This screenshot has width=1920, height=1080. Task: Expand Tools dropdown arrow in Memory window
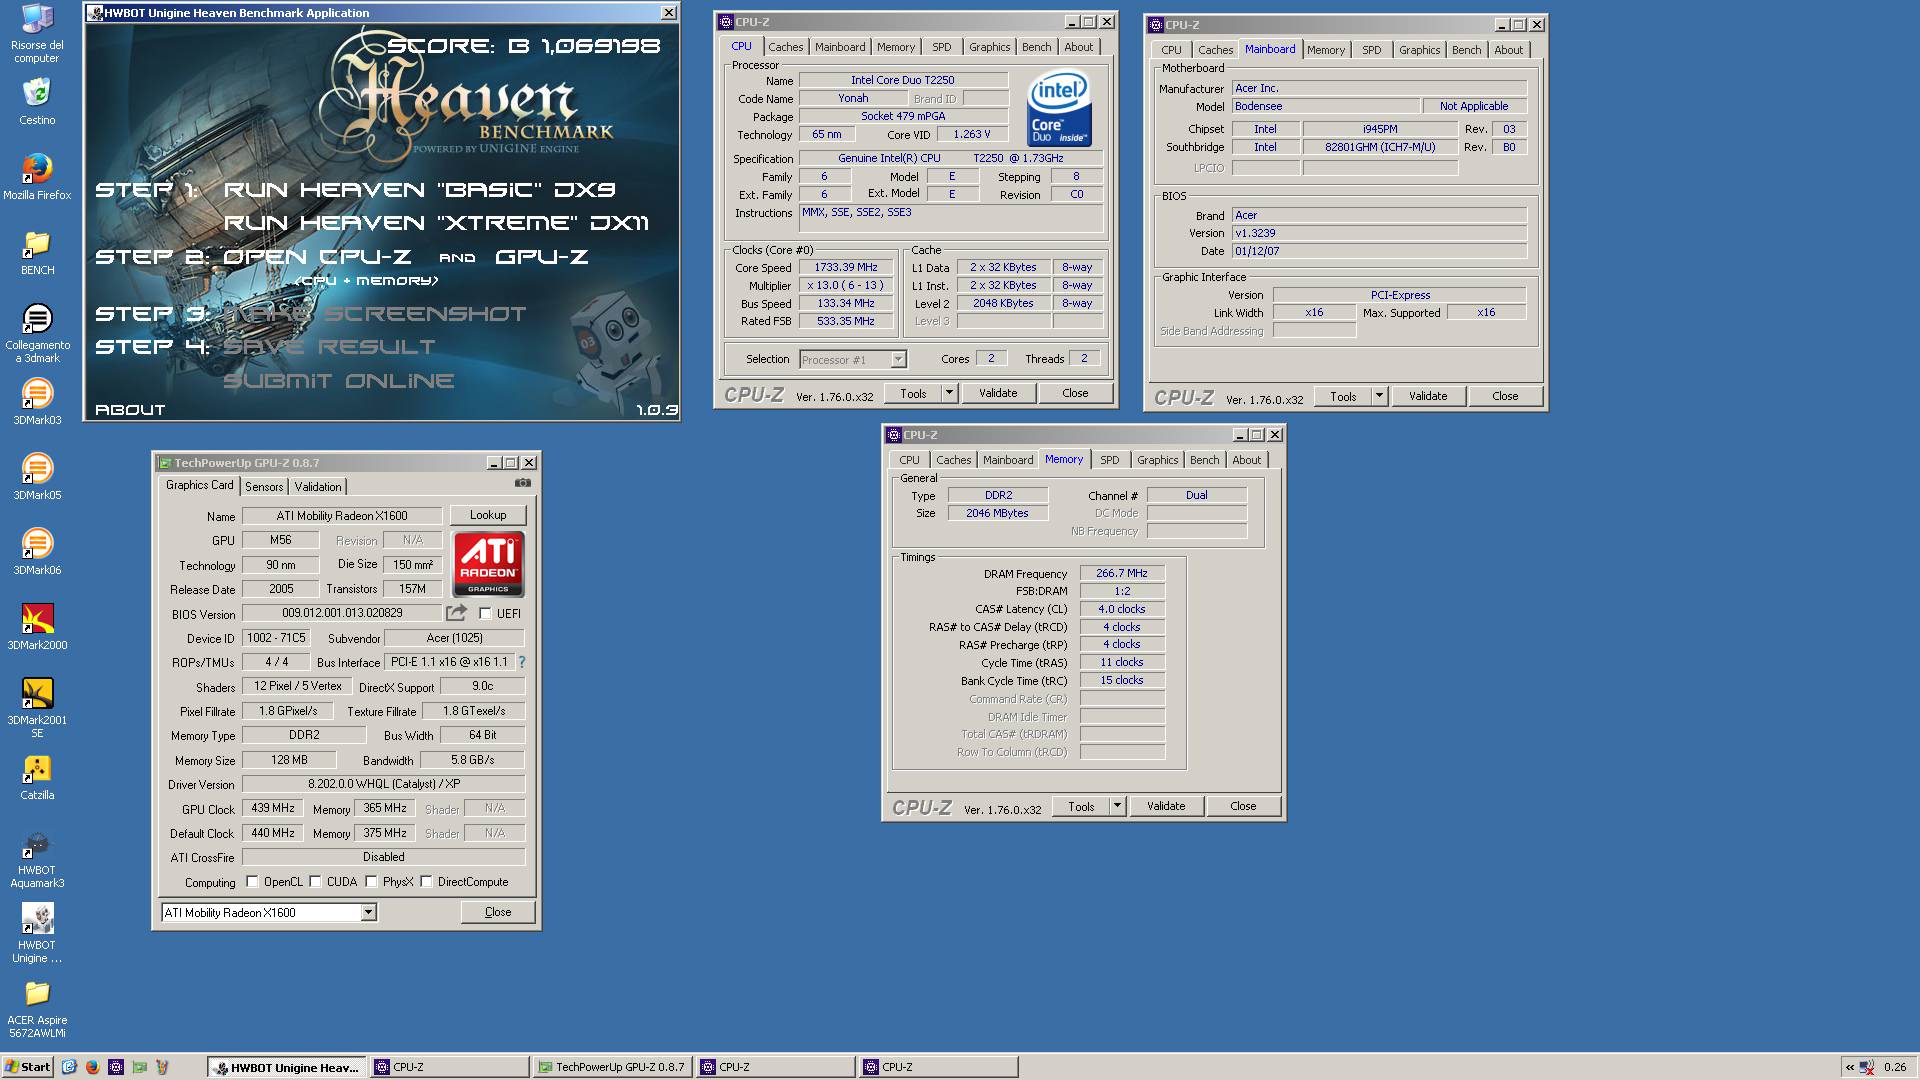pyautogui.click(x=1117, y=806)
